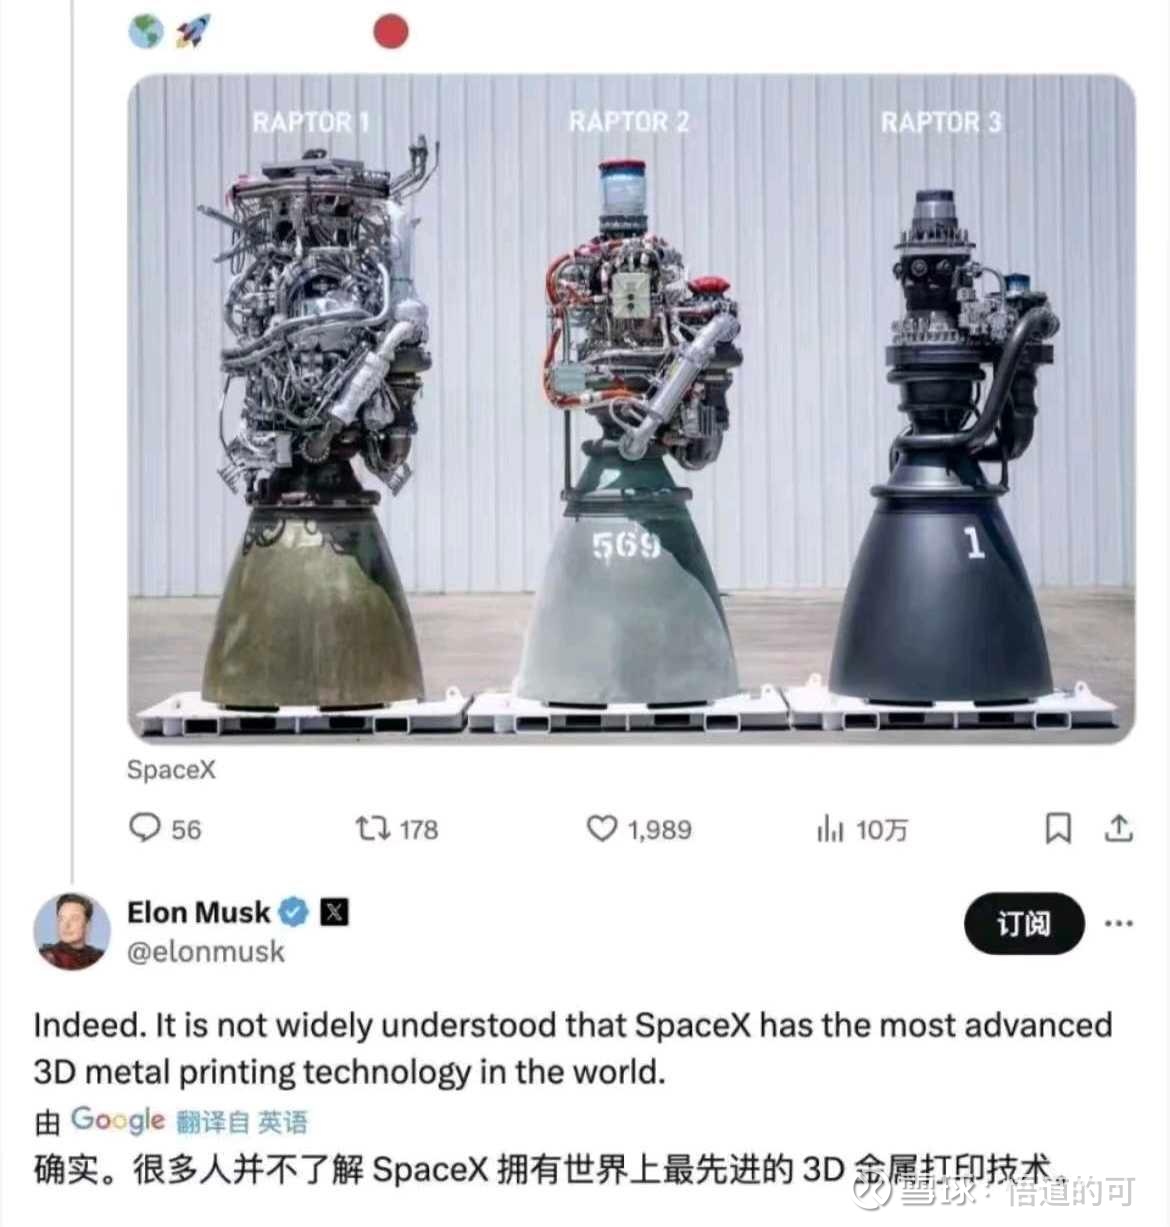Click the 订阅 subscribe button
The height and width of the screenshot is (1227, 1170).
tap(1023, 923)
